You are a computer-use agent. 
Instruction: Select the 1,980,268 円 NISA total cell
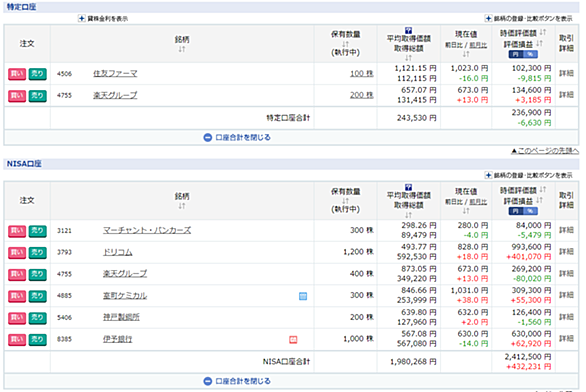coord(409,362)
